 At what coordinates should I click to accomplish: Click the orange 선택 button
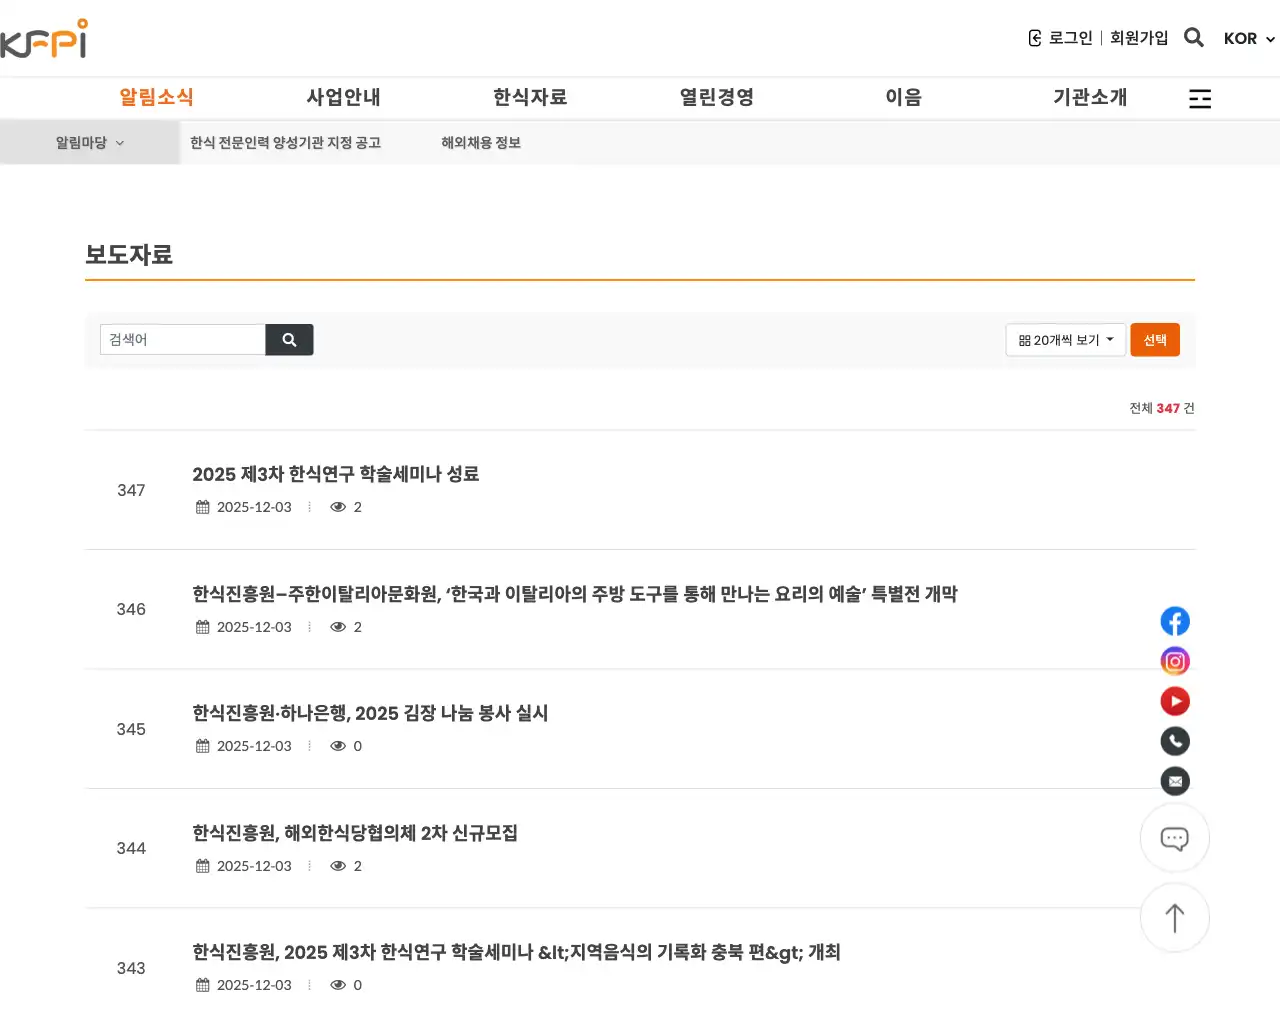(1155, 339)
